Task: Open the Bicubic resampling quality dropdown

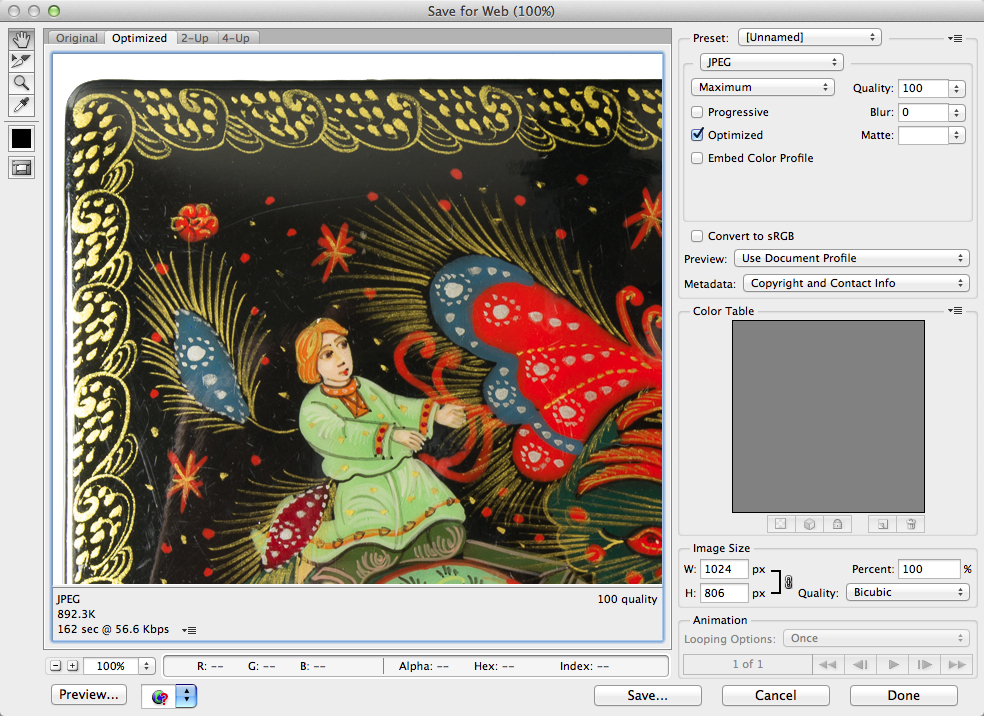Action: tap(907, 592)
